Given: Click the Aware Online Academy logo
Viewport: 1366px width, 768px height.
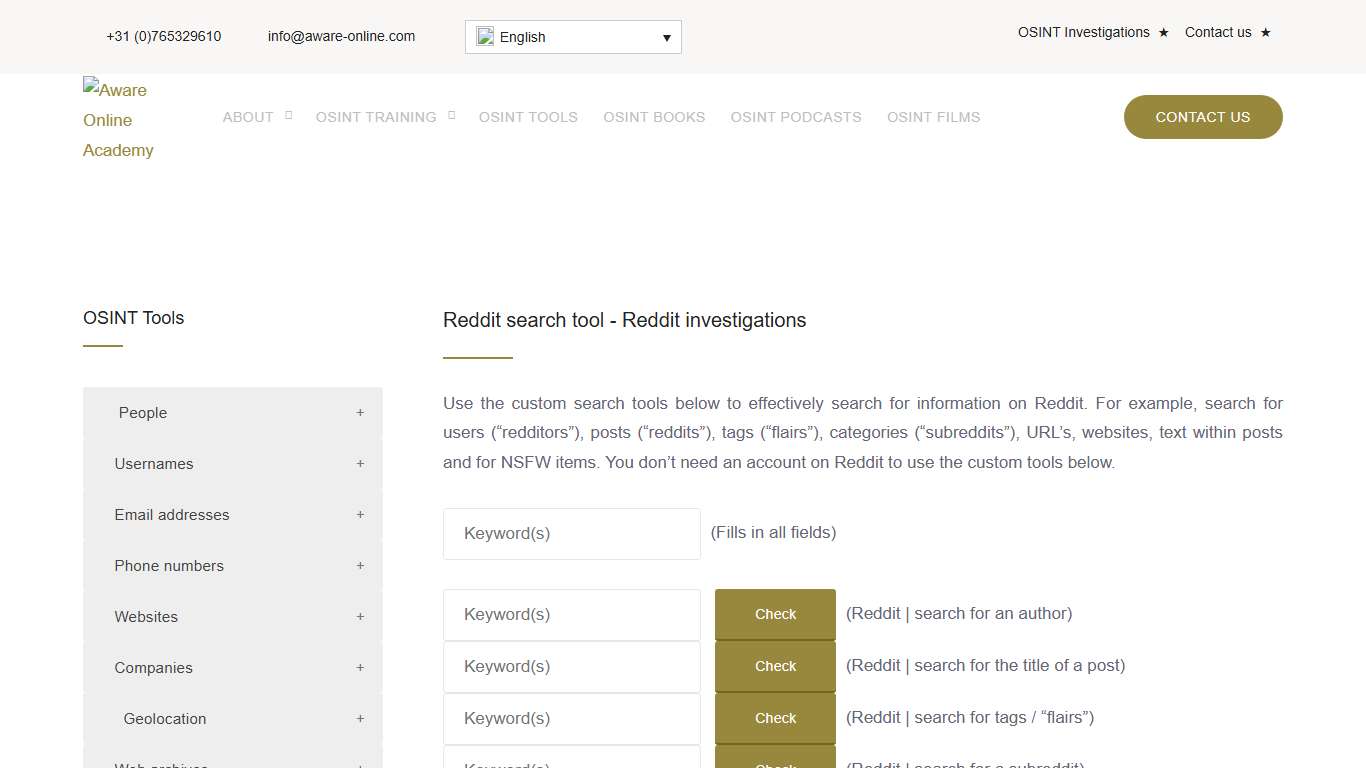Looking at the screenshot, I should point(117,119).
